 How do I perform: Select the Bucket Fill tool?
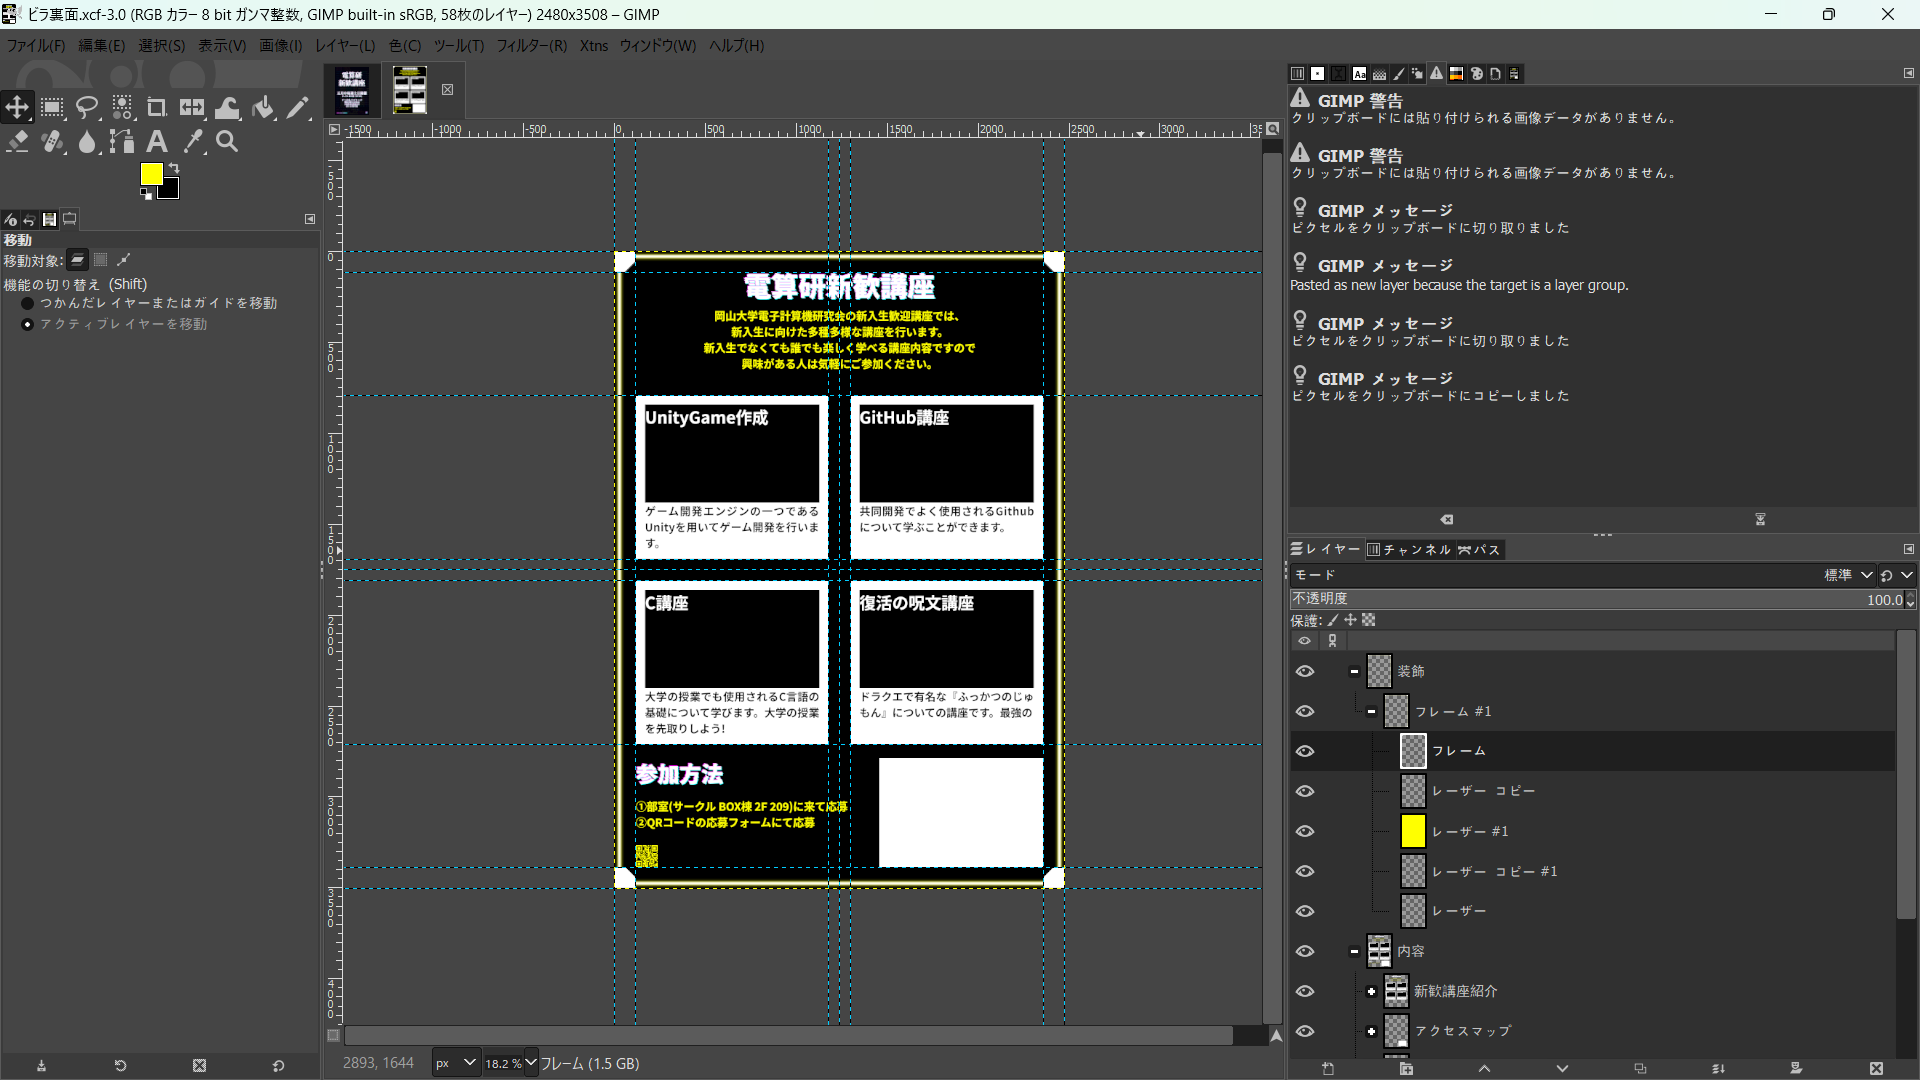(x=263, y=107)
